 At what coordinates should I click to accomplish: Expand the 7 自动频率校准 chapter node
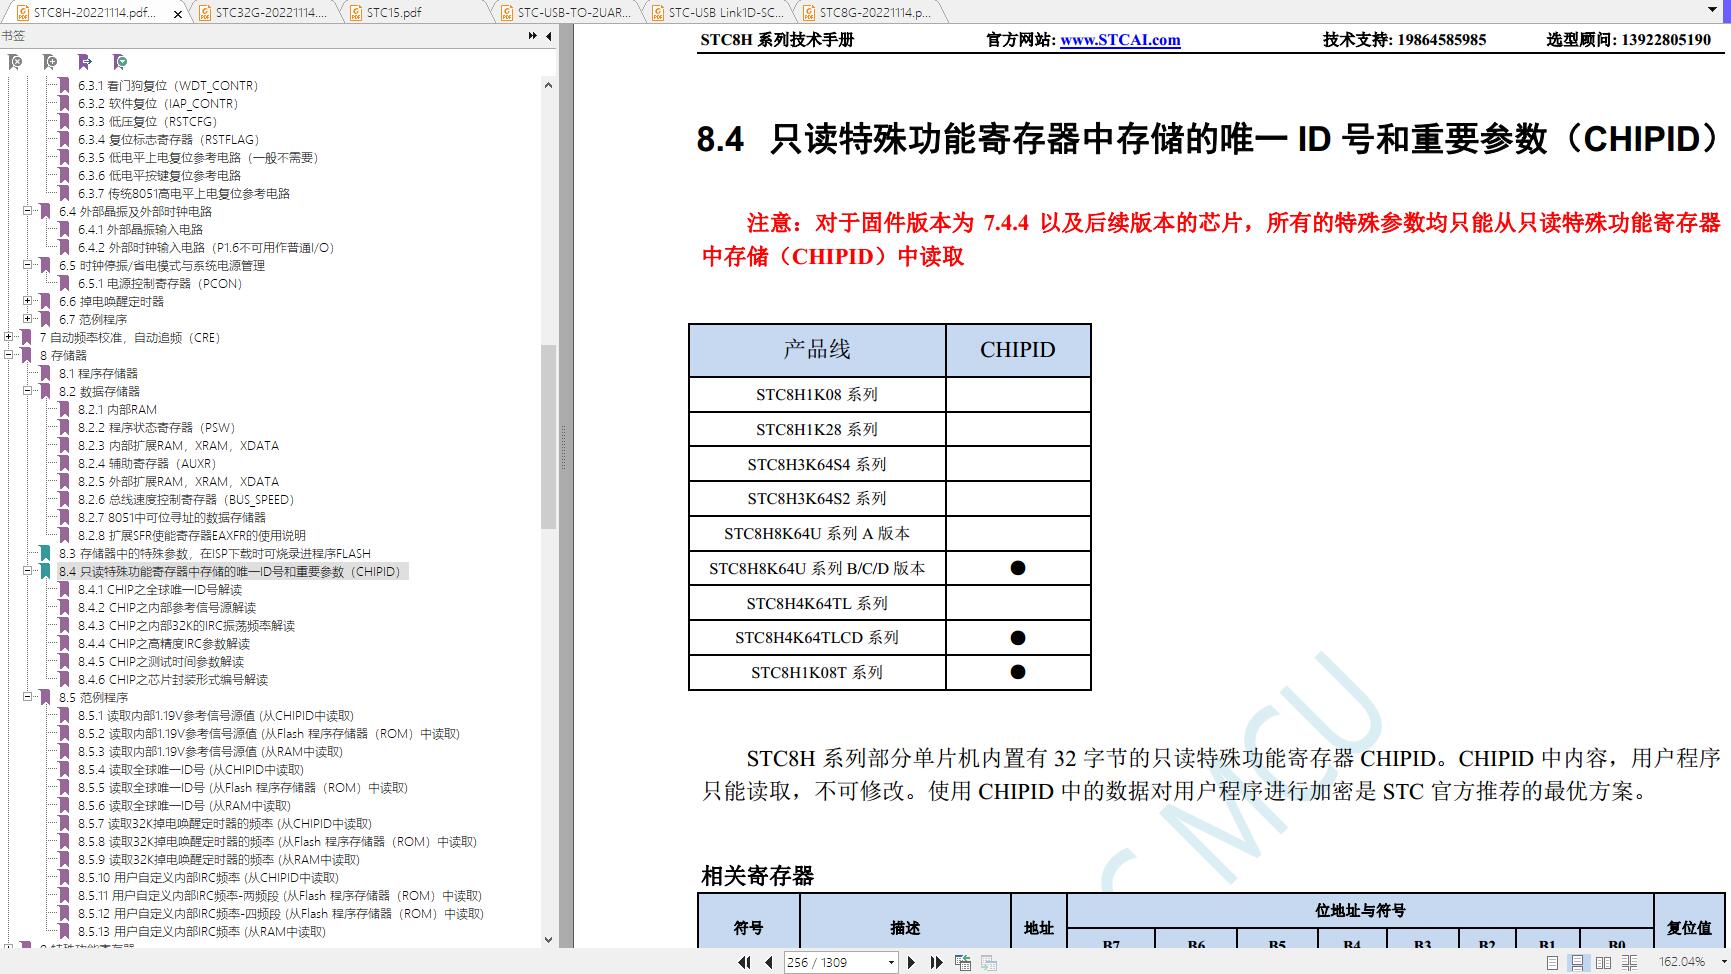click(x=9, y=337)
